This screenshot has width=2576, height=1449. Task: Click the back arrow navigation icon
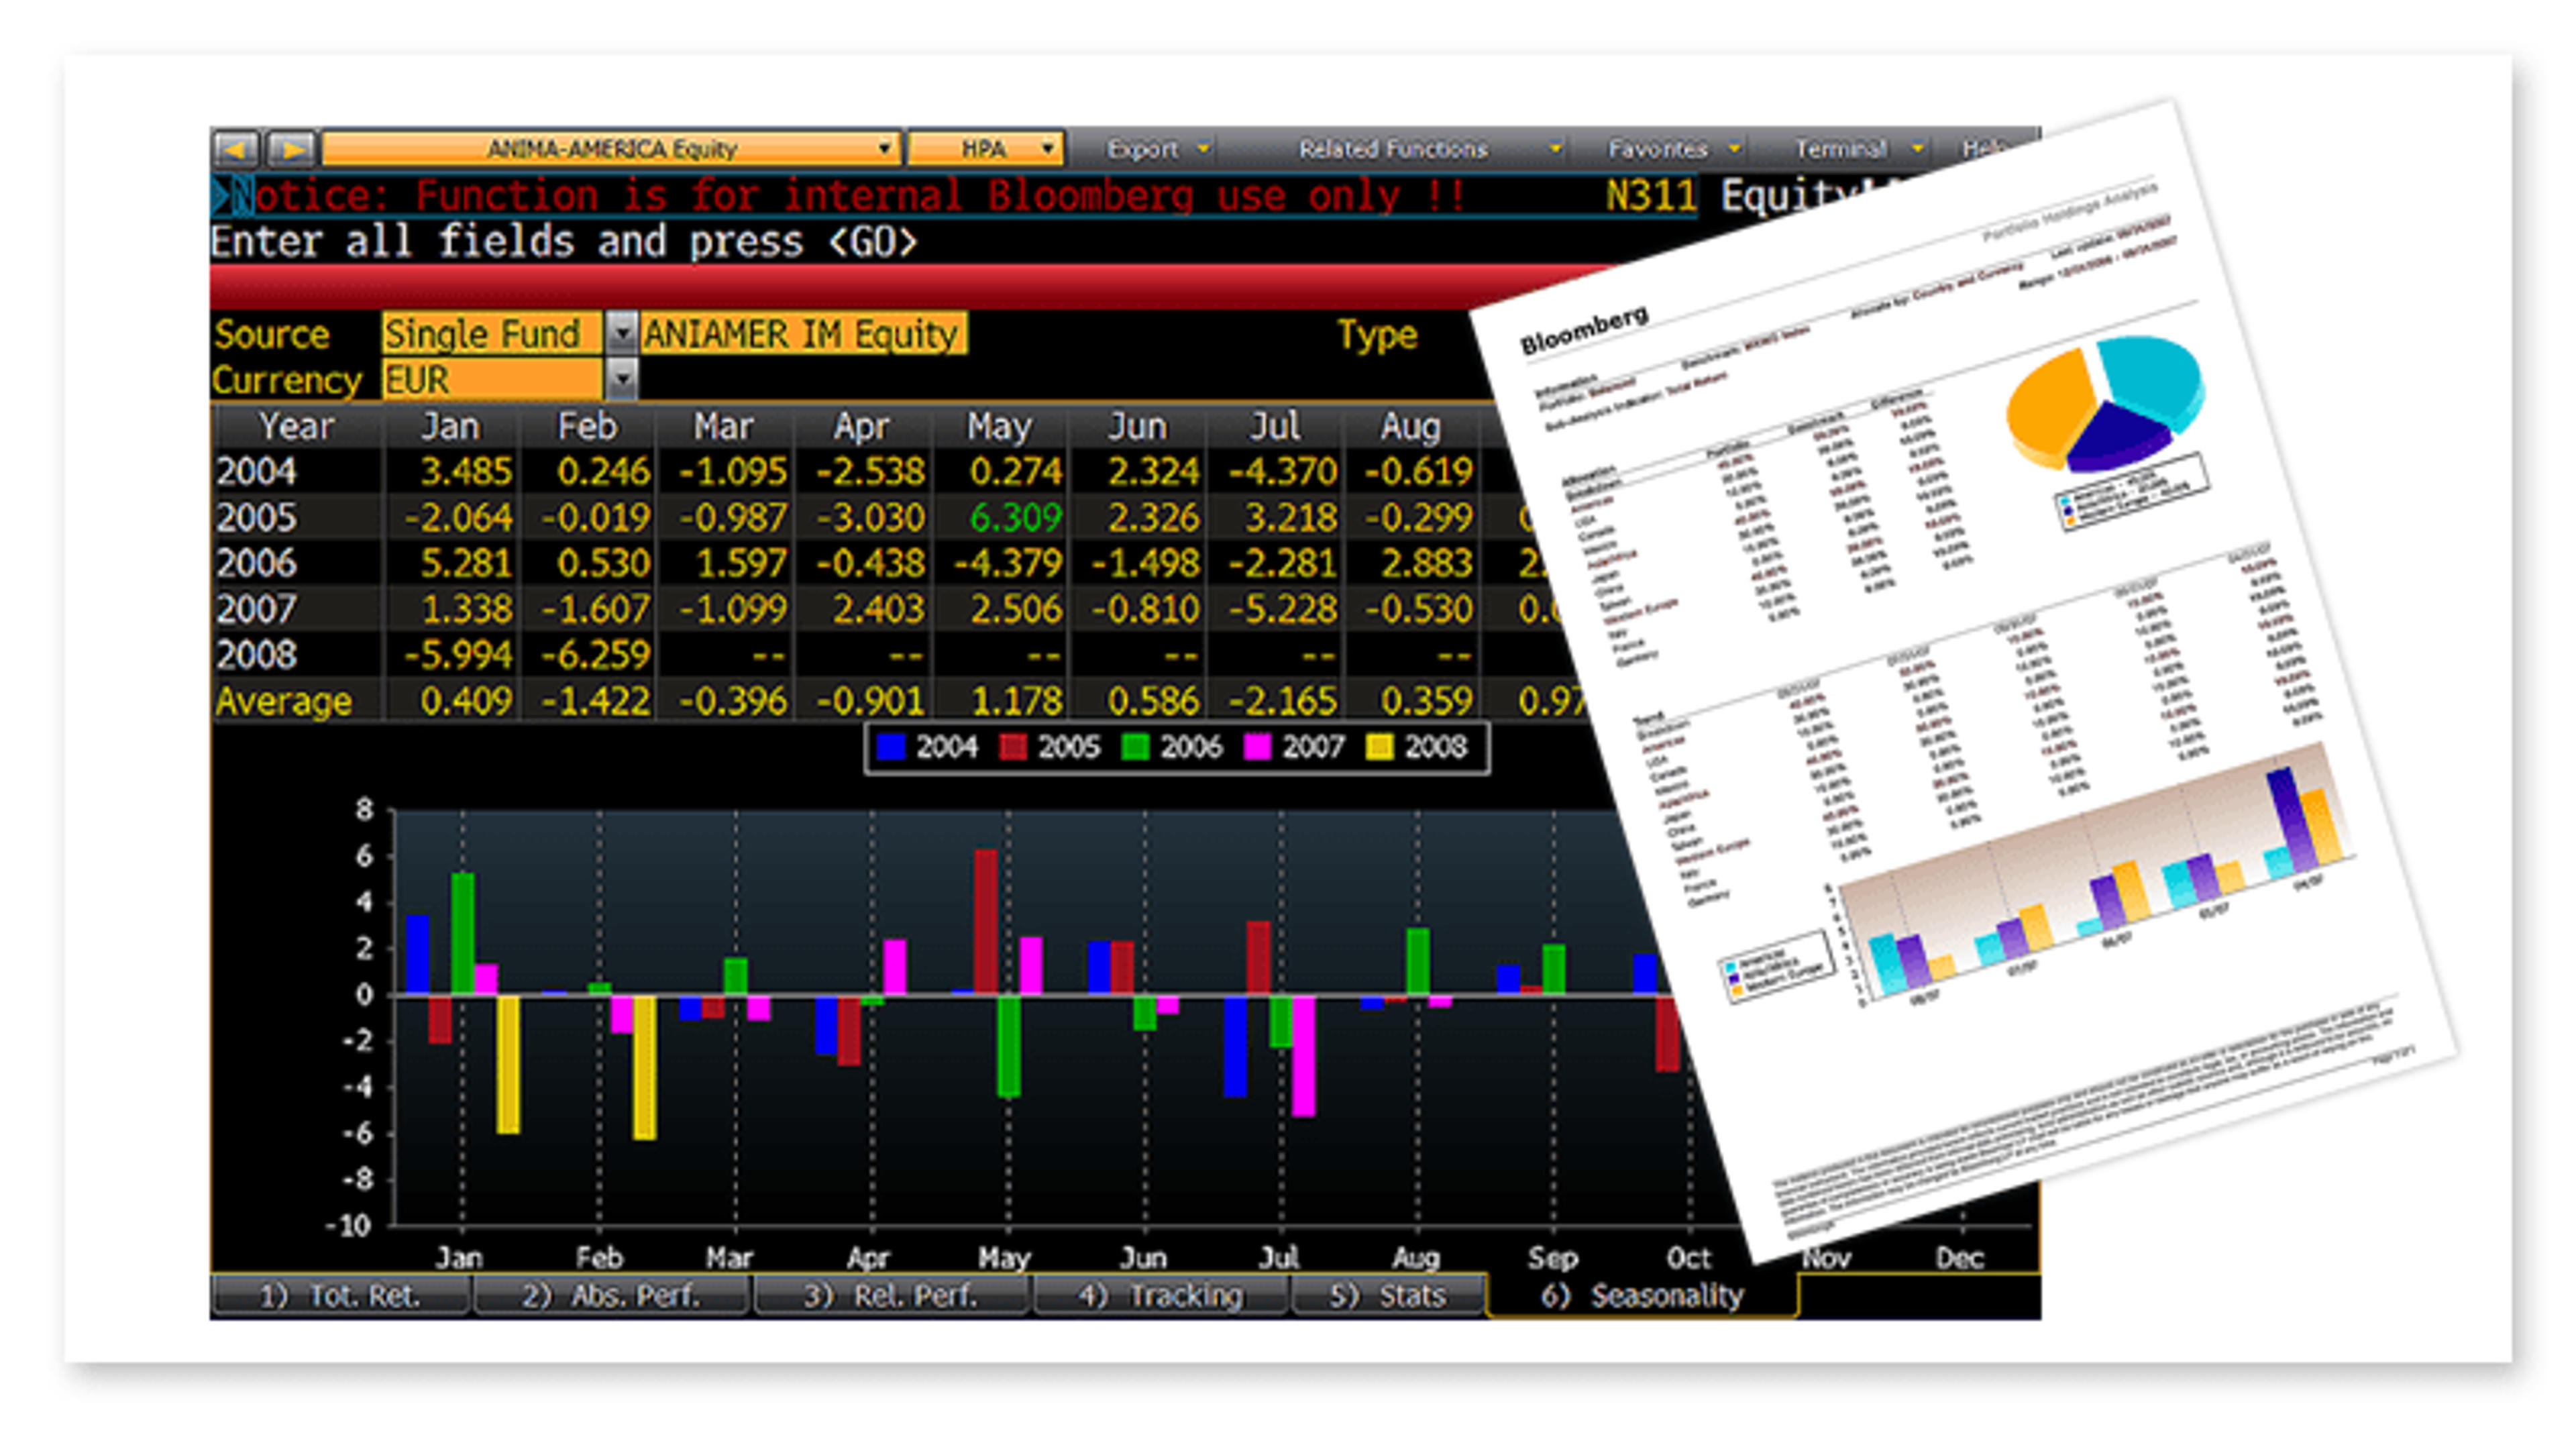(x=236, y=149)
